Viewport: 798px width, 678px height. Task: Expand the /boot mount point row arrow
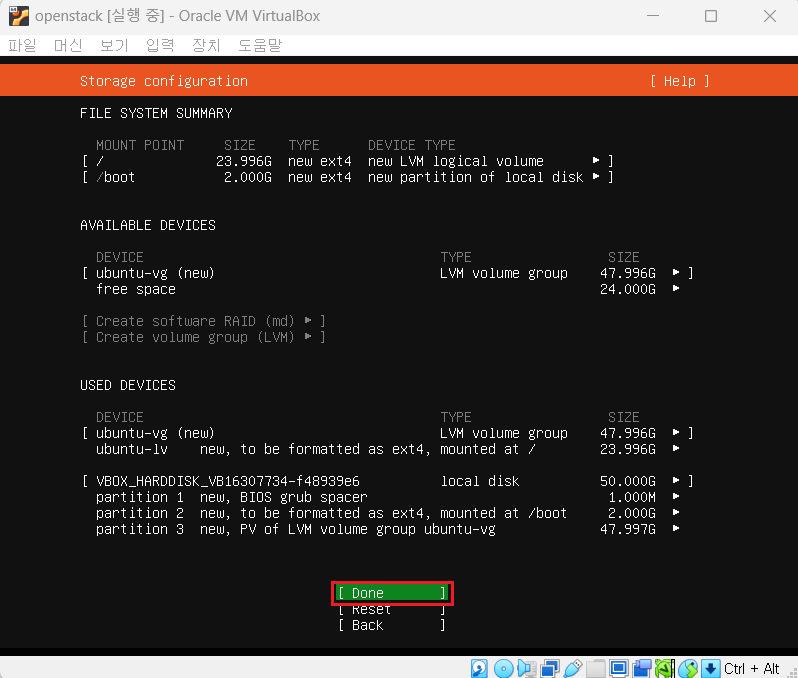(596, 177)
